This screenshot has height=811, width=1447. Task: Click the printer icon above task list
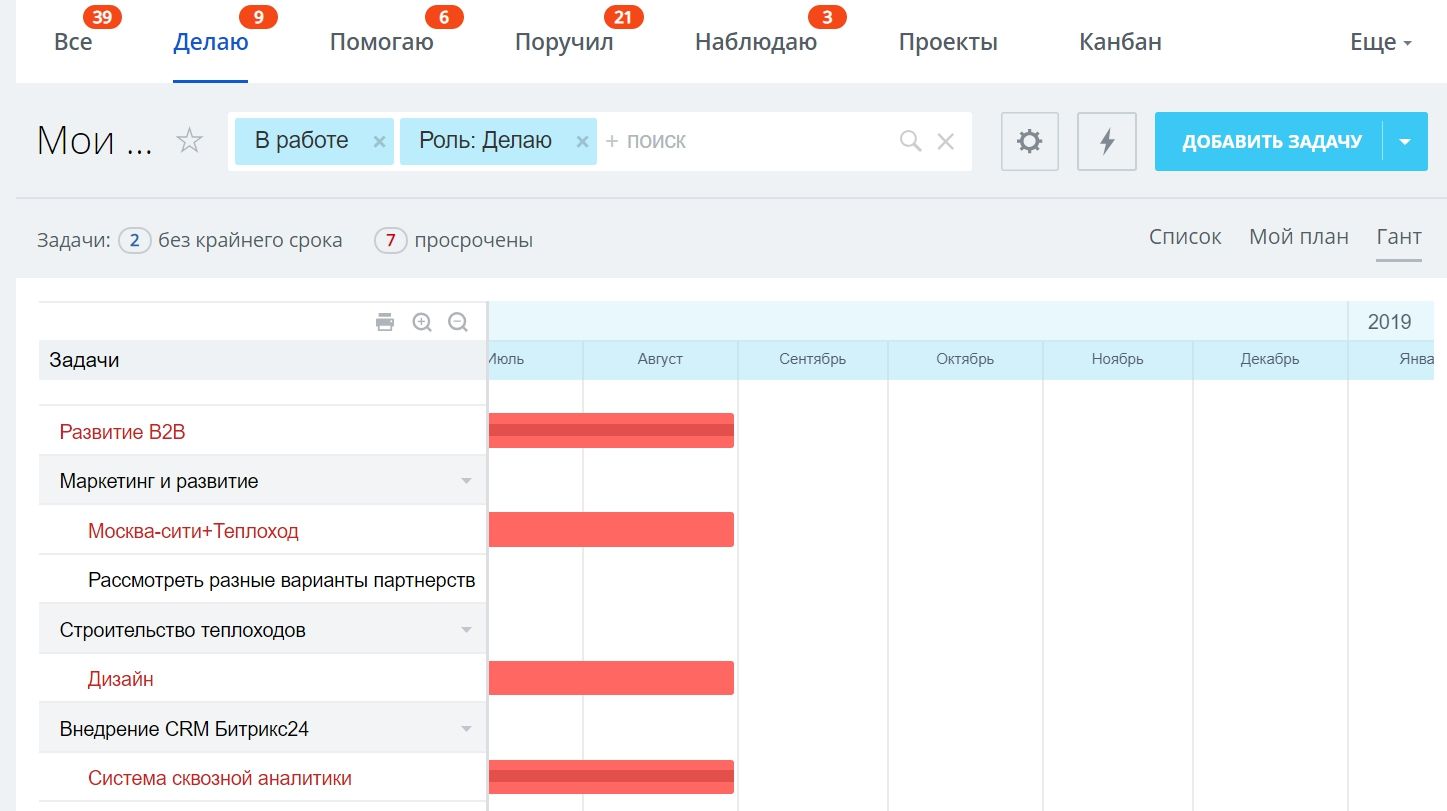[x=385, y=322]
